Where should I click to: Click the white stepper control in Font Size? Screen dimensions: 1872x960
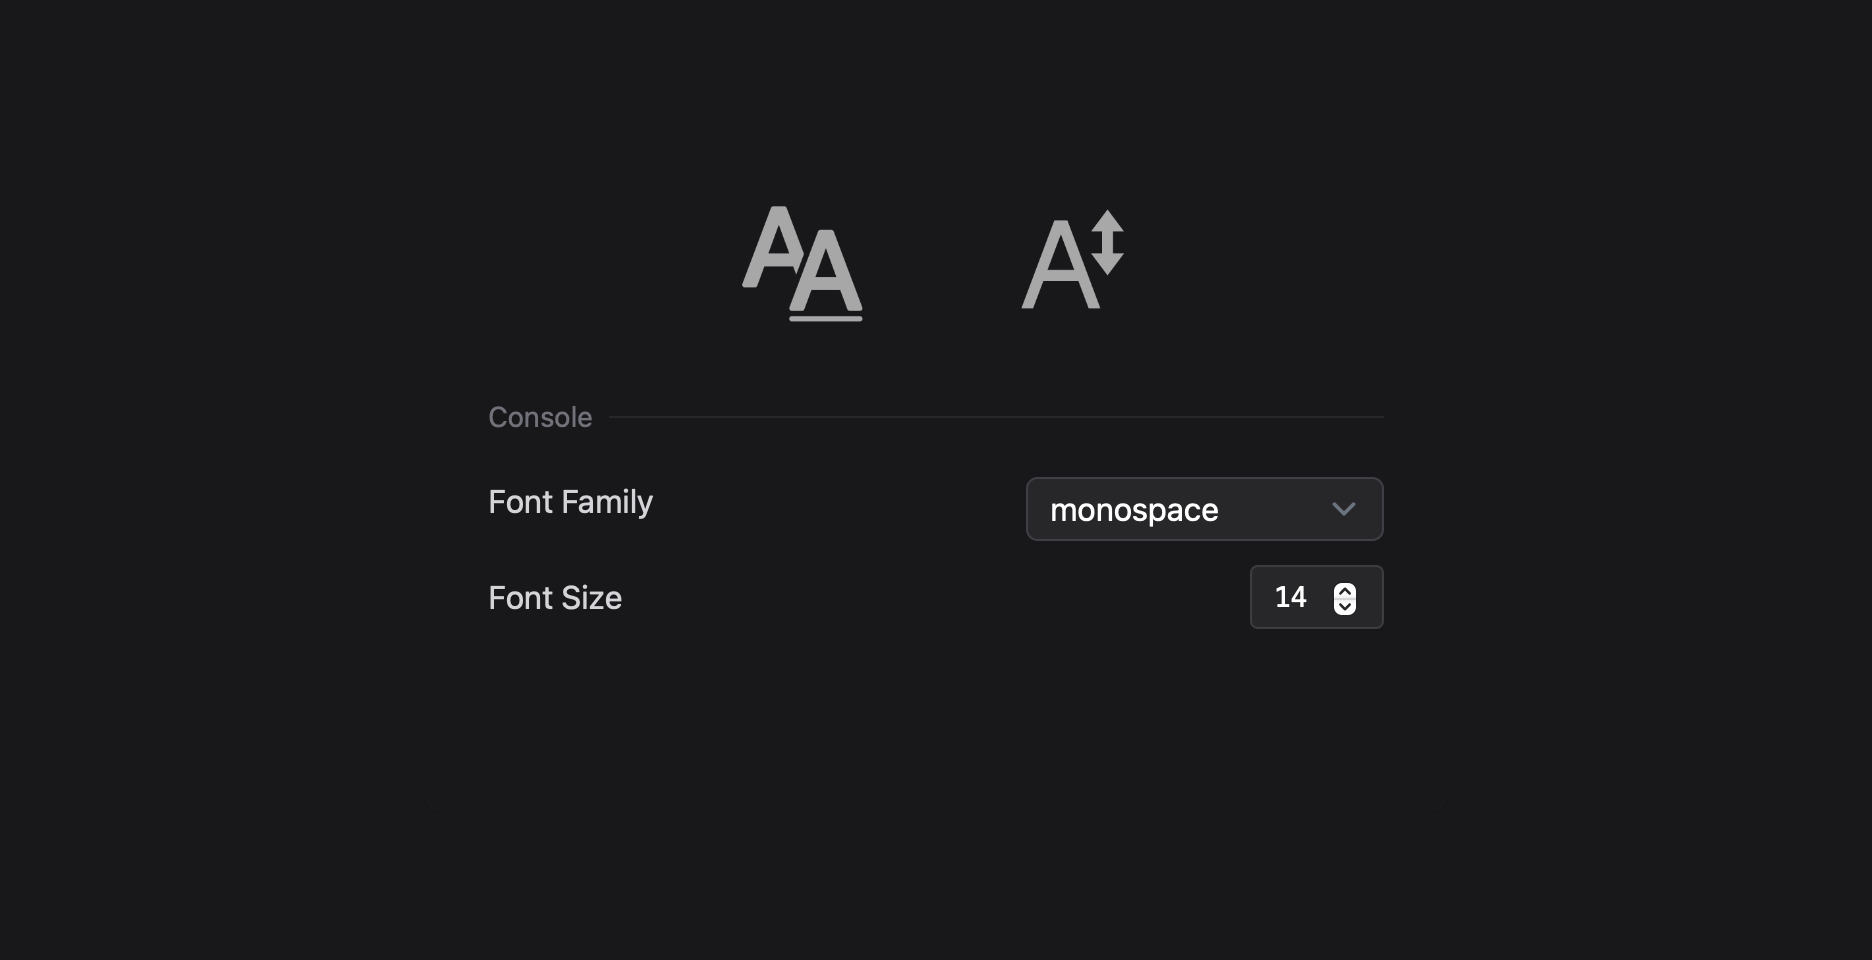point(1345,598)
